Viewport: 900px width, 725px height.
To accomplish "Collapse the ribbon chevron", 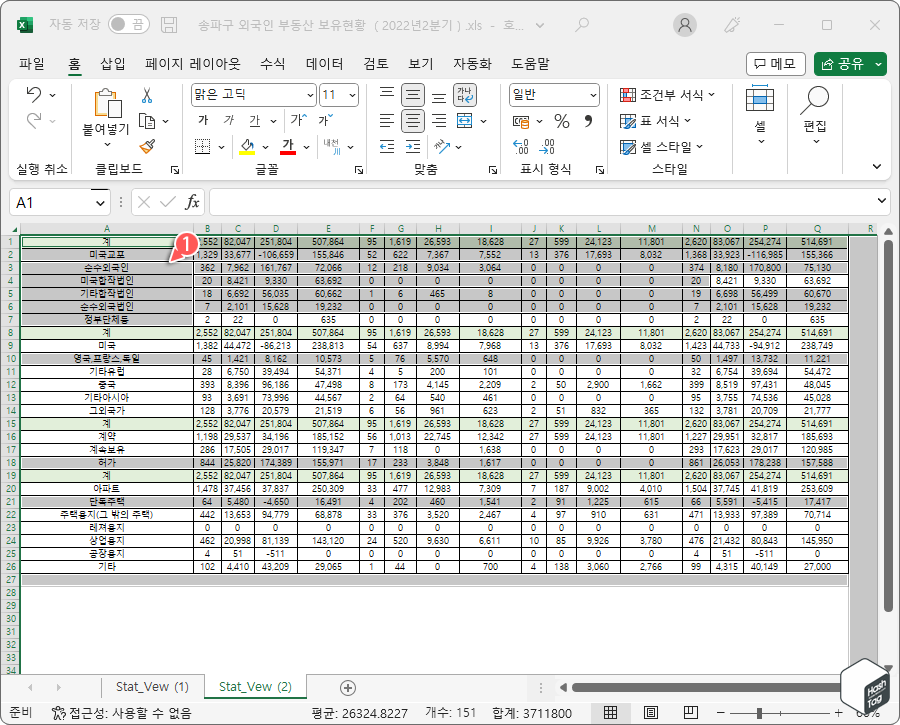I will coord(876,166).
